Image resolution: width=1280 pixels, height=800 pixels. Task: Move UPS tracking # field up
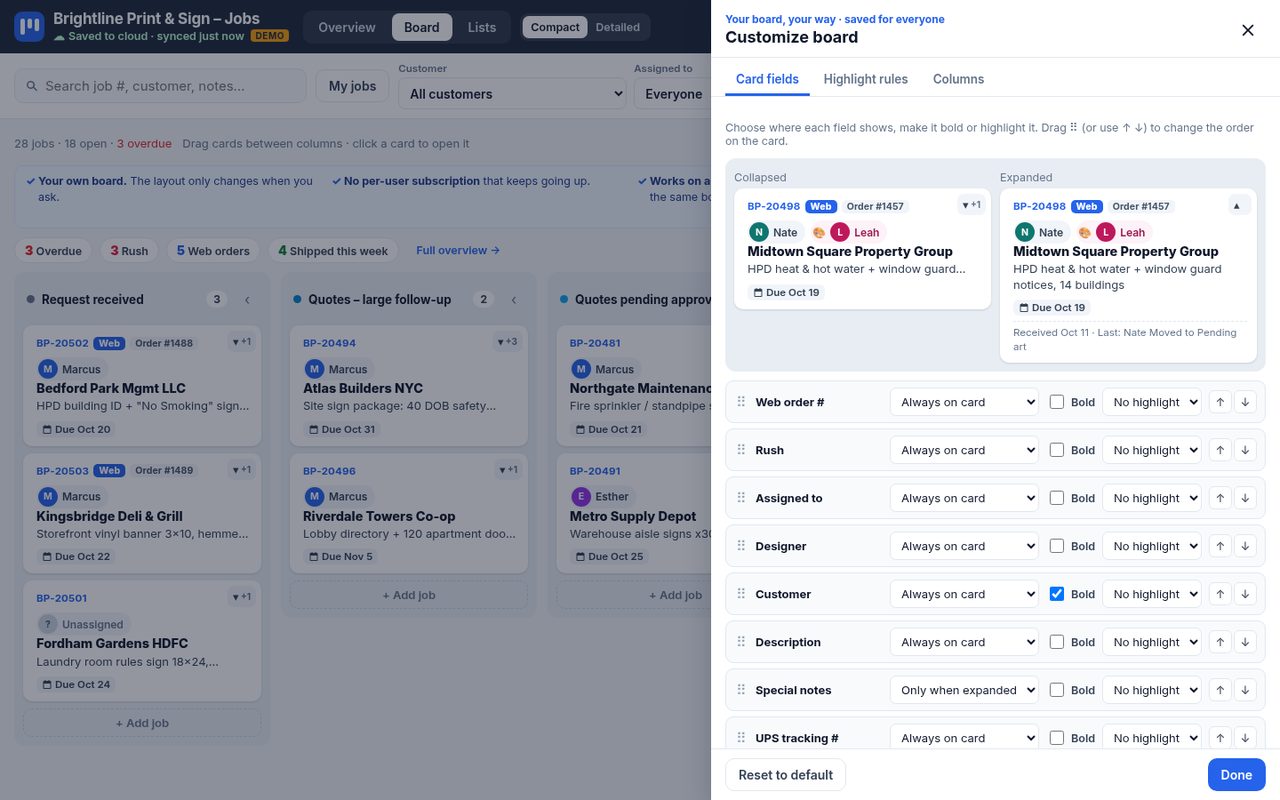click(1220, 738)
